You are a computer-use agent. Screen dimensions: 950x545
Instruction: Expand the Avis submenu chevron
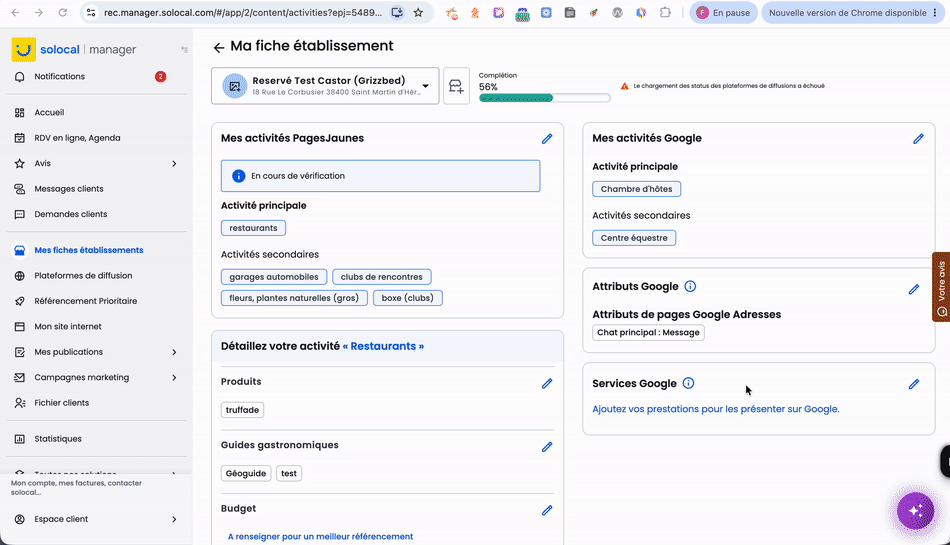[x=174, y=164]
